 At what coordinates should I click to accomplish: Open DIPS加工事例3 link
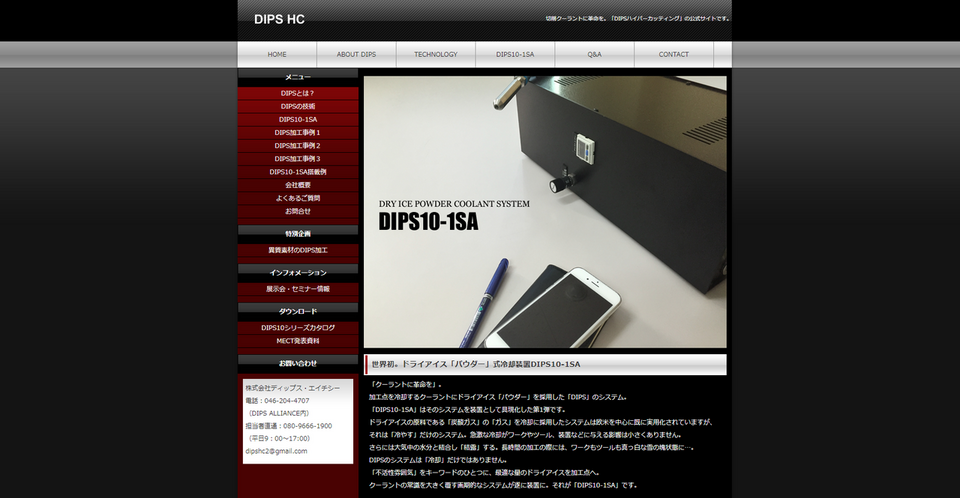point(298,159)
